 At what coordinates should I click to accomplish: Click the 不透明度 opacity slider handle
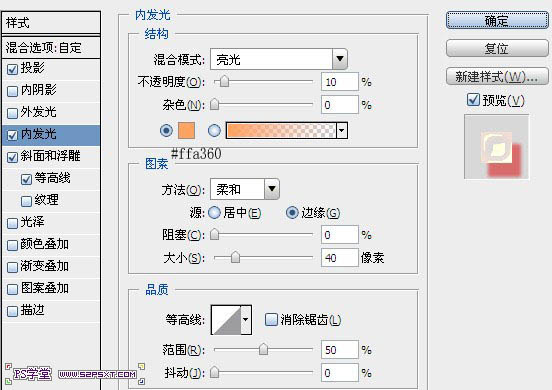tap(224, 82)
